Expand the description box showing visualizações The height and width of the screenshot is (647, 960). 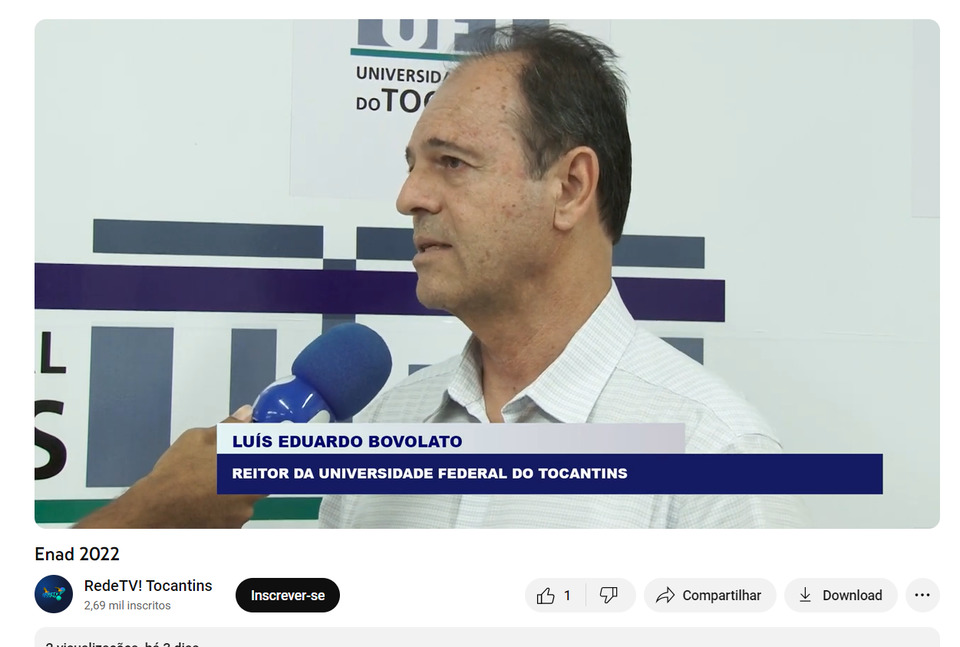(x=487, y=637)
